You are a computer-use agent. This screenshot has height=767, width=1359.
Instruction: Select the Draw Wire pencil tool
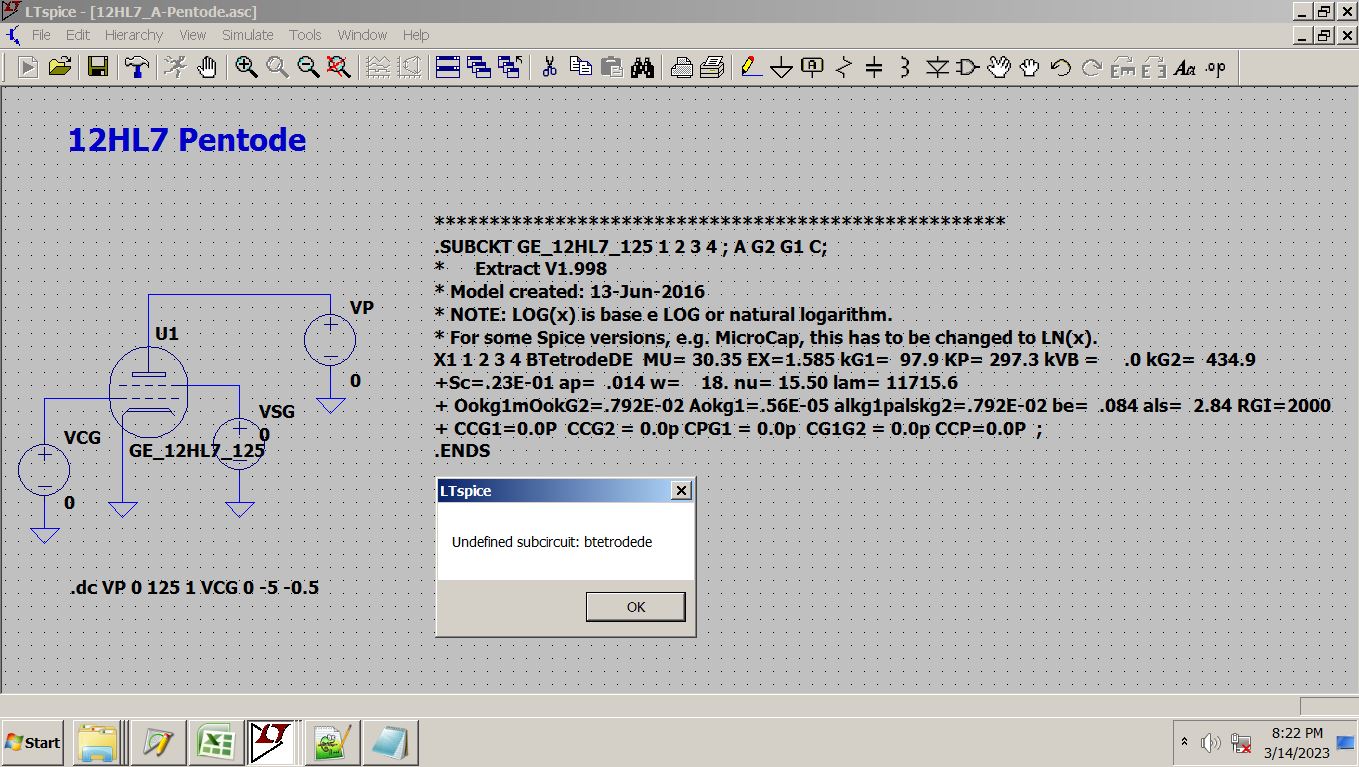pos(751,67)
